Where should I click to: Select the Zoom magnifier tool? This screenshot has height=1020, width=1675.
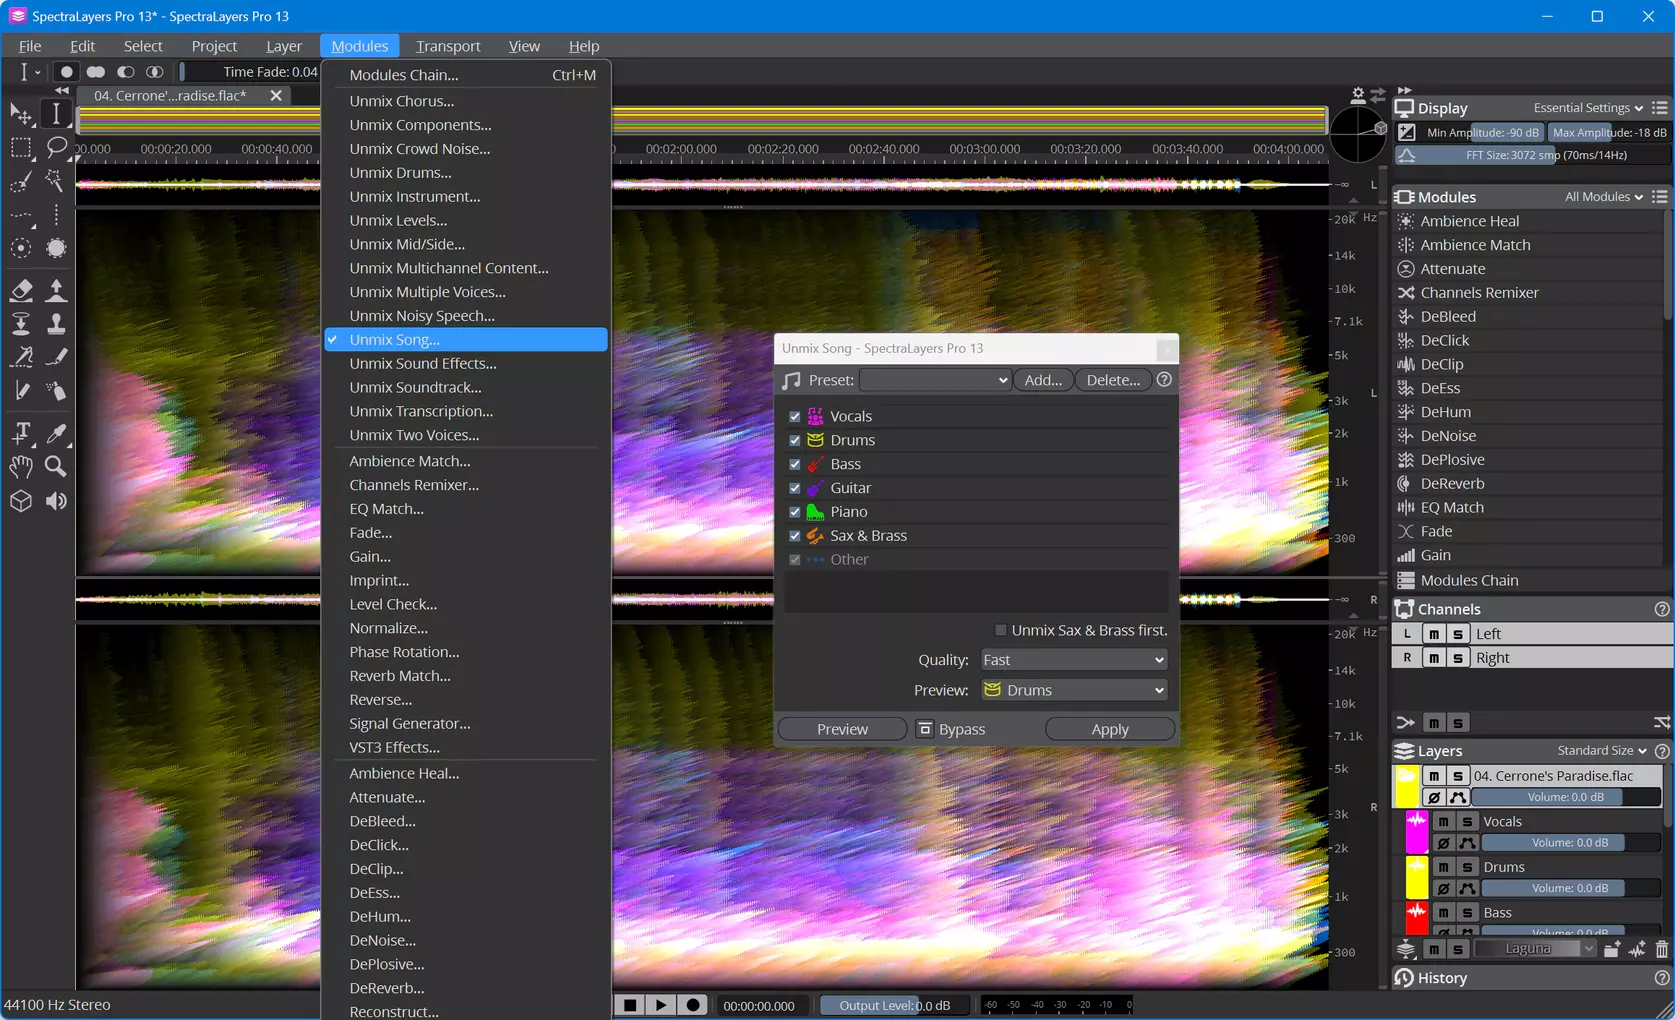56,467
